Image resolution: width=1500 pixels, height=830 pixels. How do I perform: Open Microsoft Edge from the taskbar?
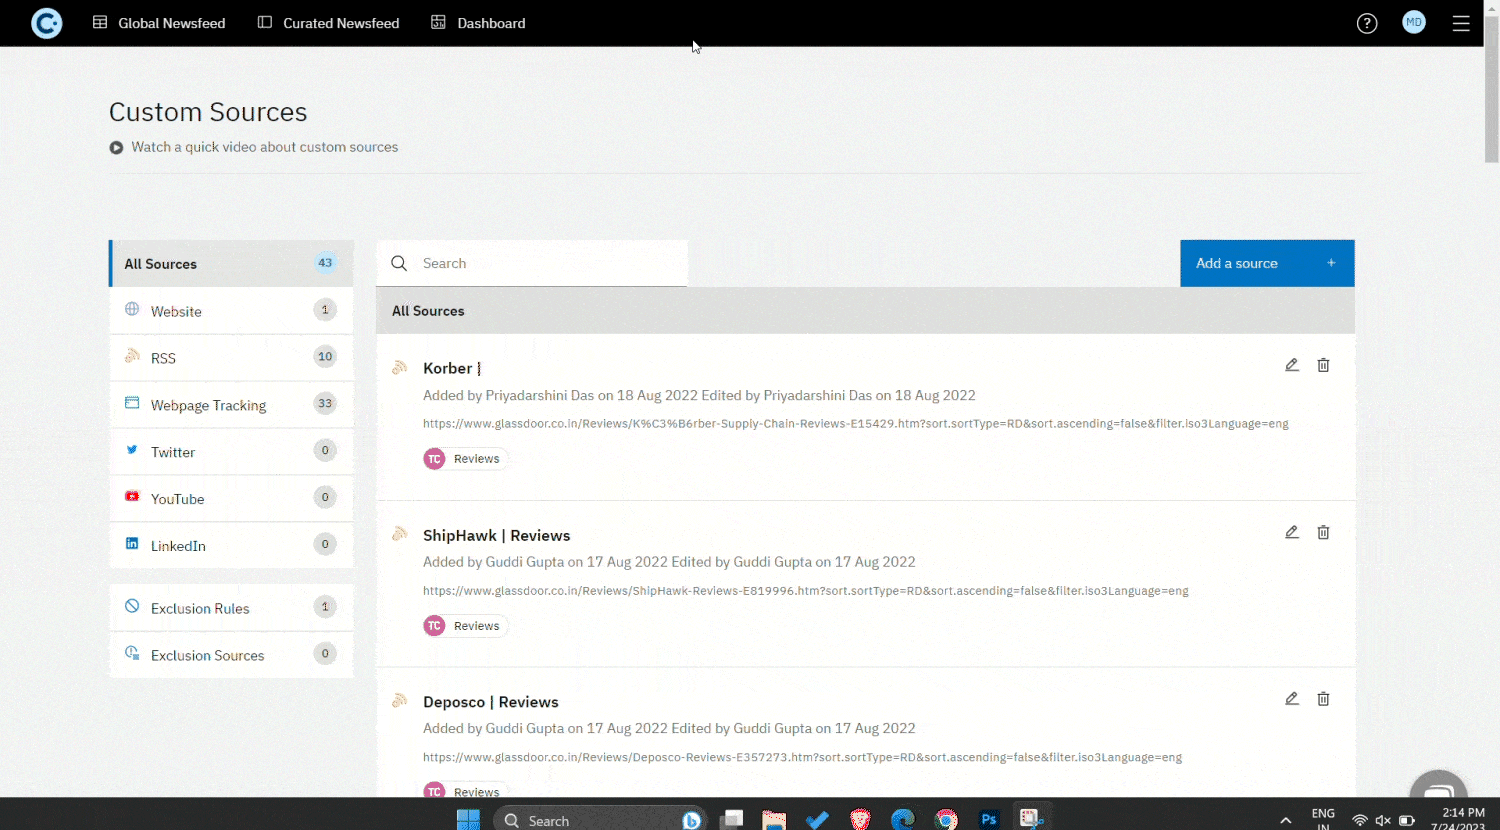coord(903,819)
